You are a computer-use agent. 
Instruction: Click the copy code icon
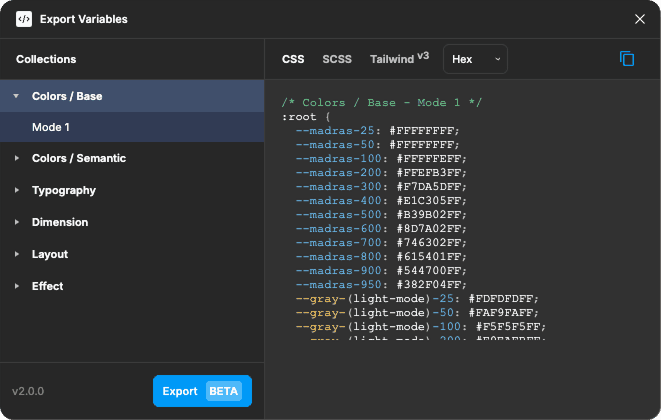point(627,59)
